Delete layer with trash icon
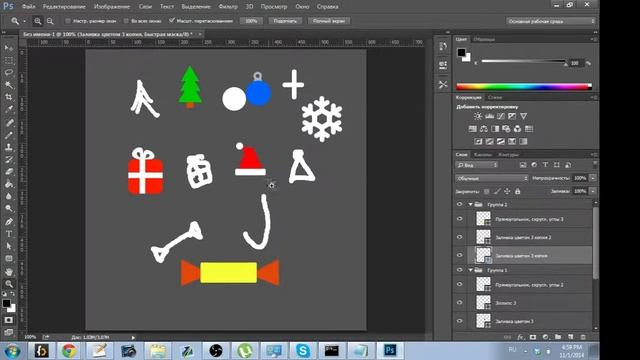Screen dimensions: 640x360 583,337
